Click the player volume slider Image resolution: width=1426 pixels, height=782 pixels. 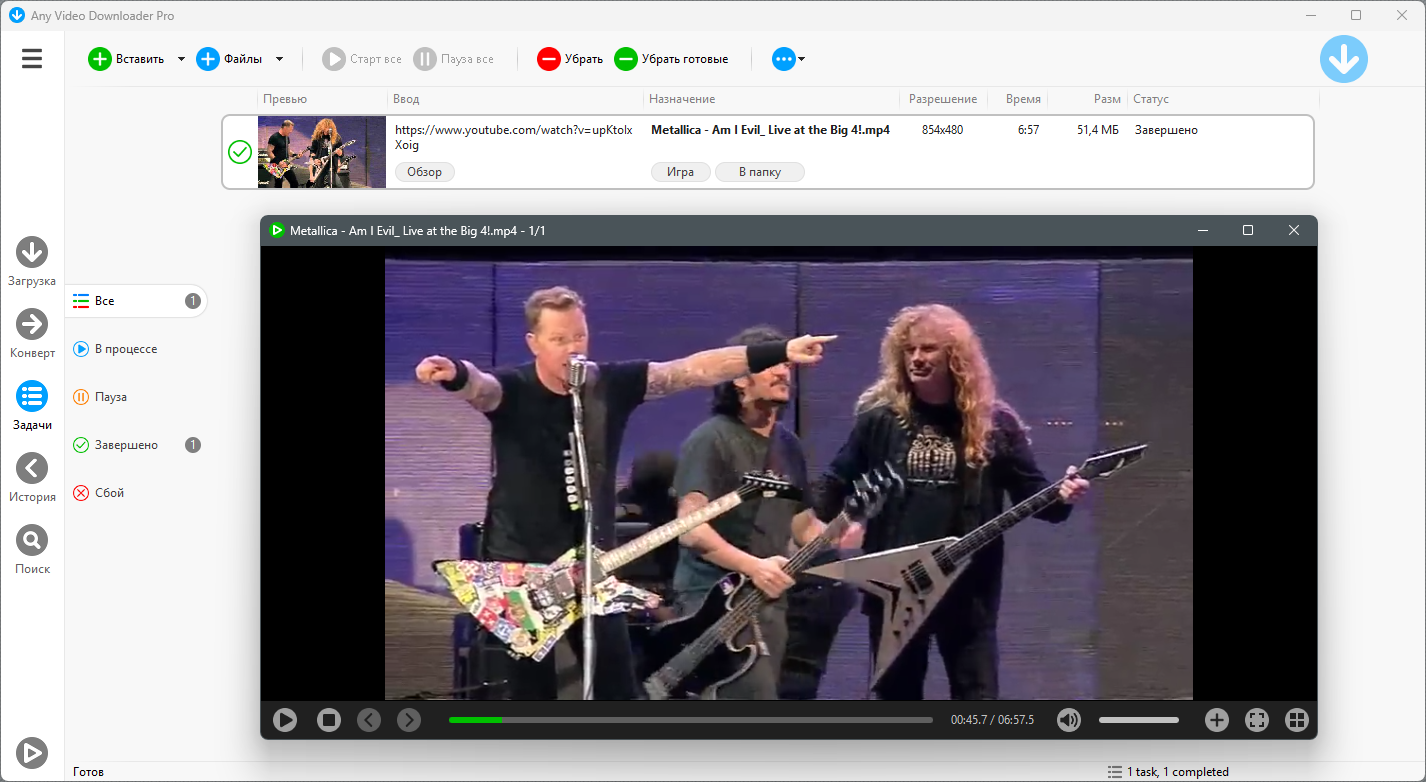(1139, 720)
